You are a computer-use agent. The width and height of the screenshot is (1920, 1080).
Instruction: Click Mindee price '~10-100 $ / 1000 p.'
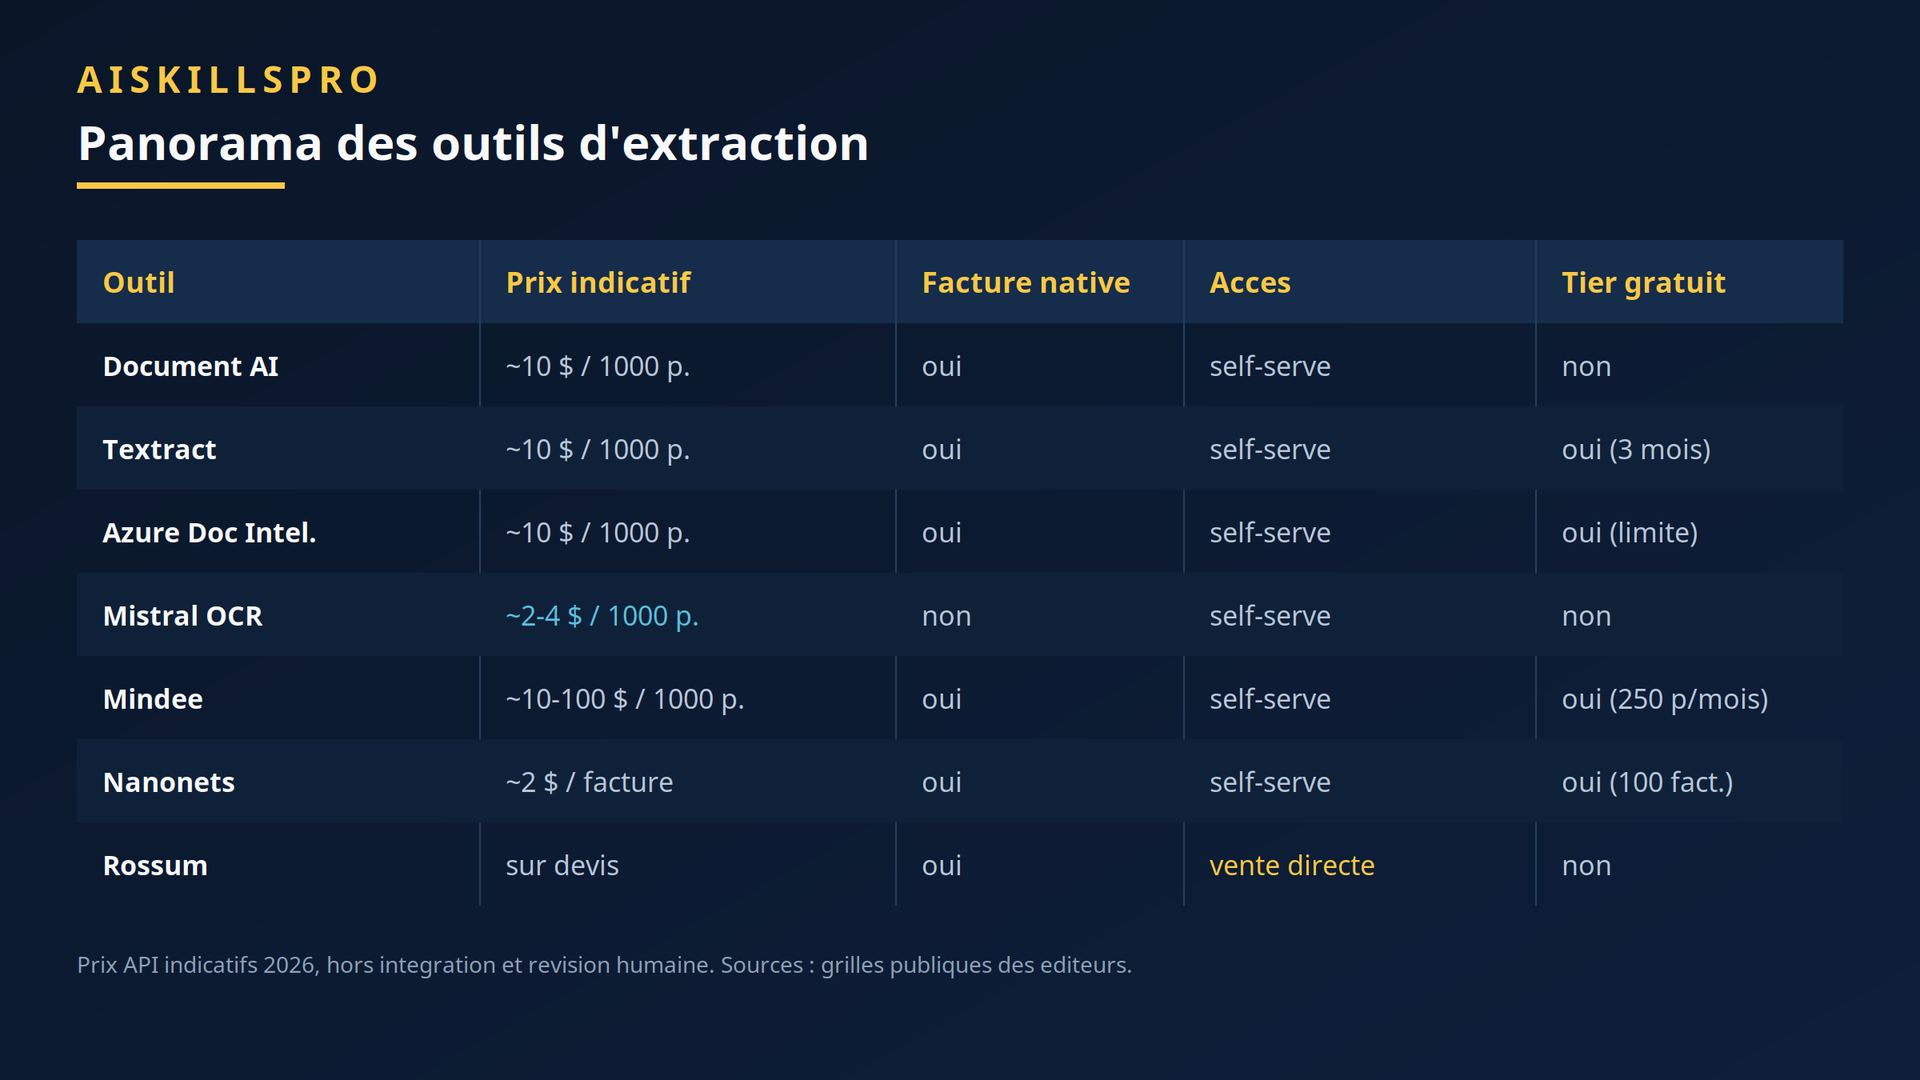[625, 698]
